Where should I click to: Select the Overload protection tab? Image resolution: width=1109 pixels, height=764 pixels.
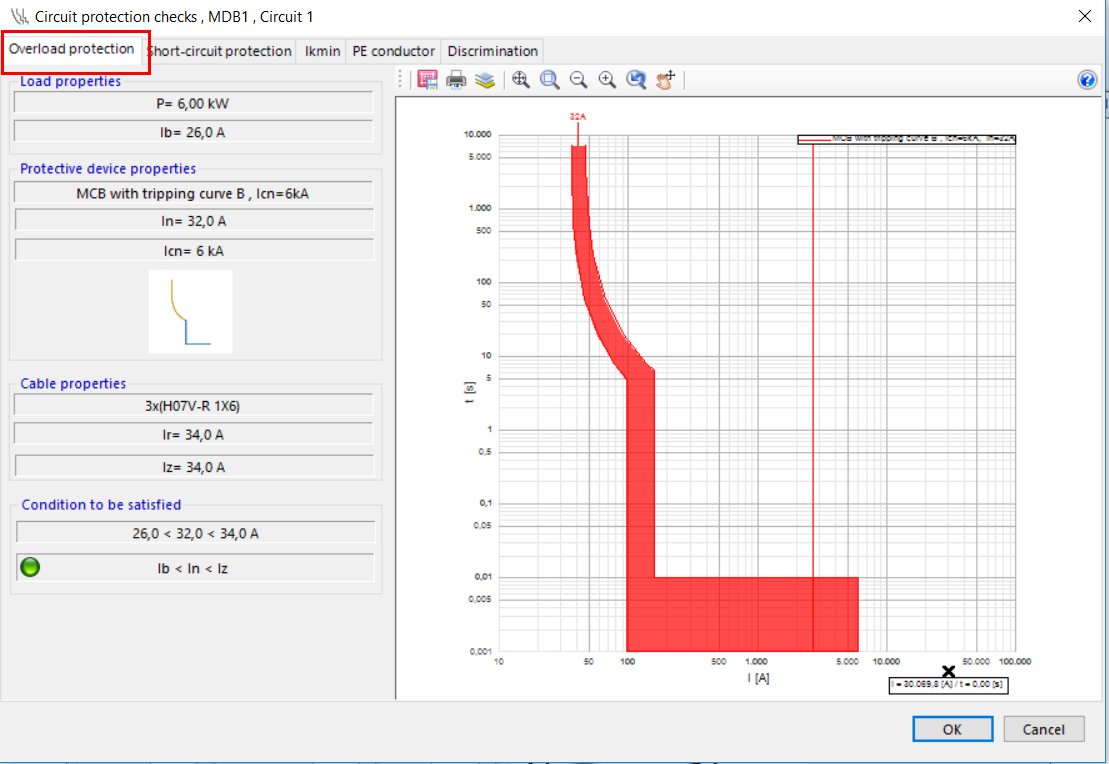coord(72,49)
